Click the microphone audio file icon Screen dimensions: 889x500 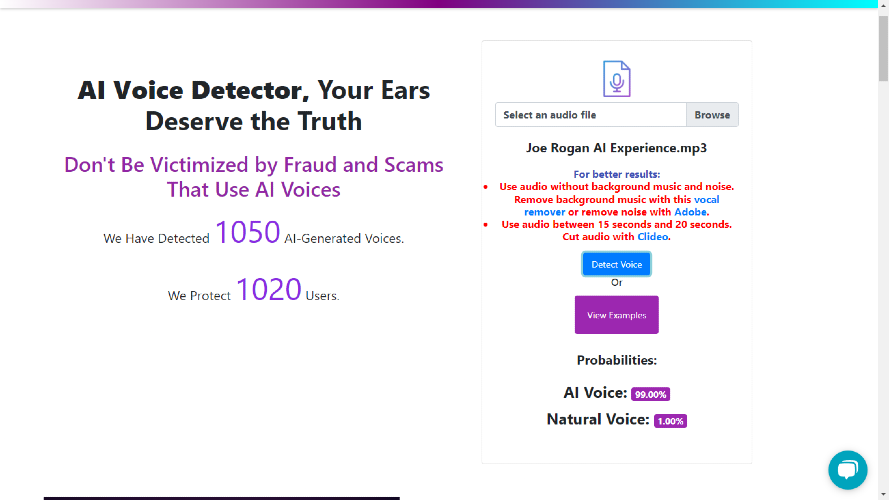(616, 79)
